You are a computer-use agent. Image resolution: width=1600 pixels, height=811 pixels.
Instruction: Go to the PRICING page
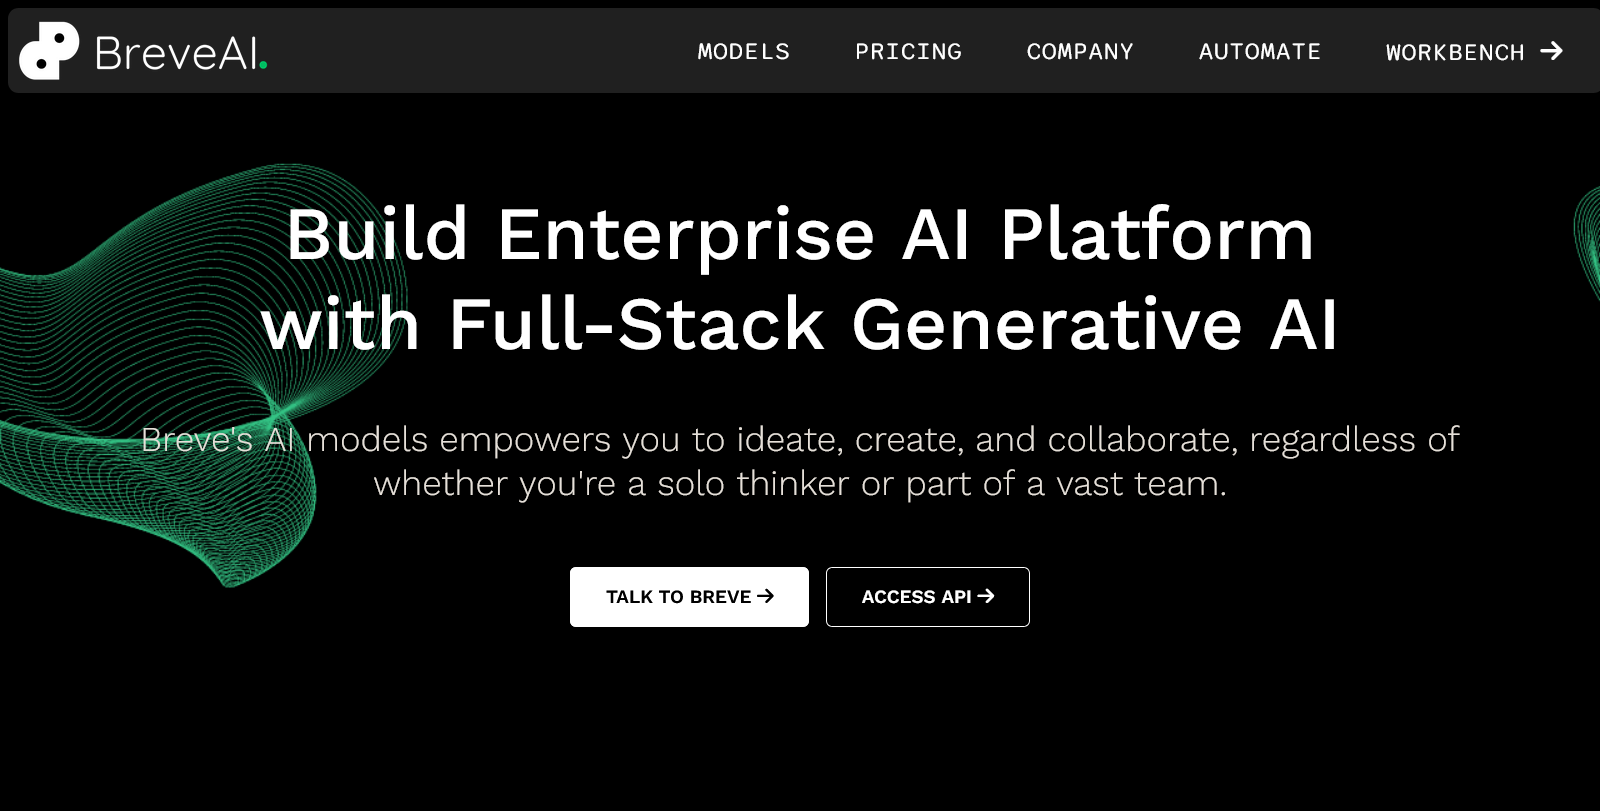click(x=908, y=52)
